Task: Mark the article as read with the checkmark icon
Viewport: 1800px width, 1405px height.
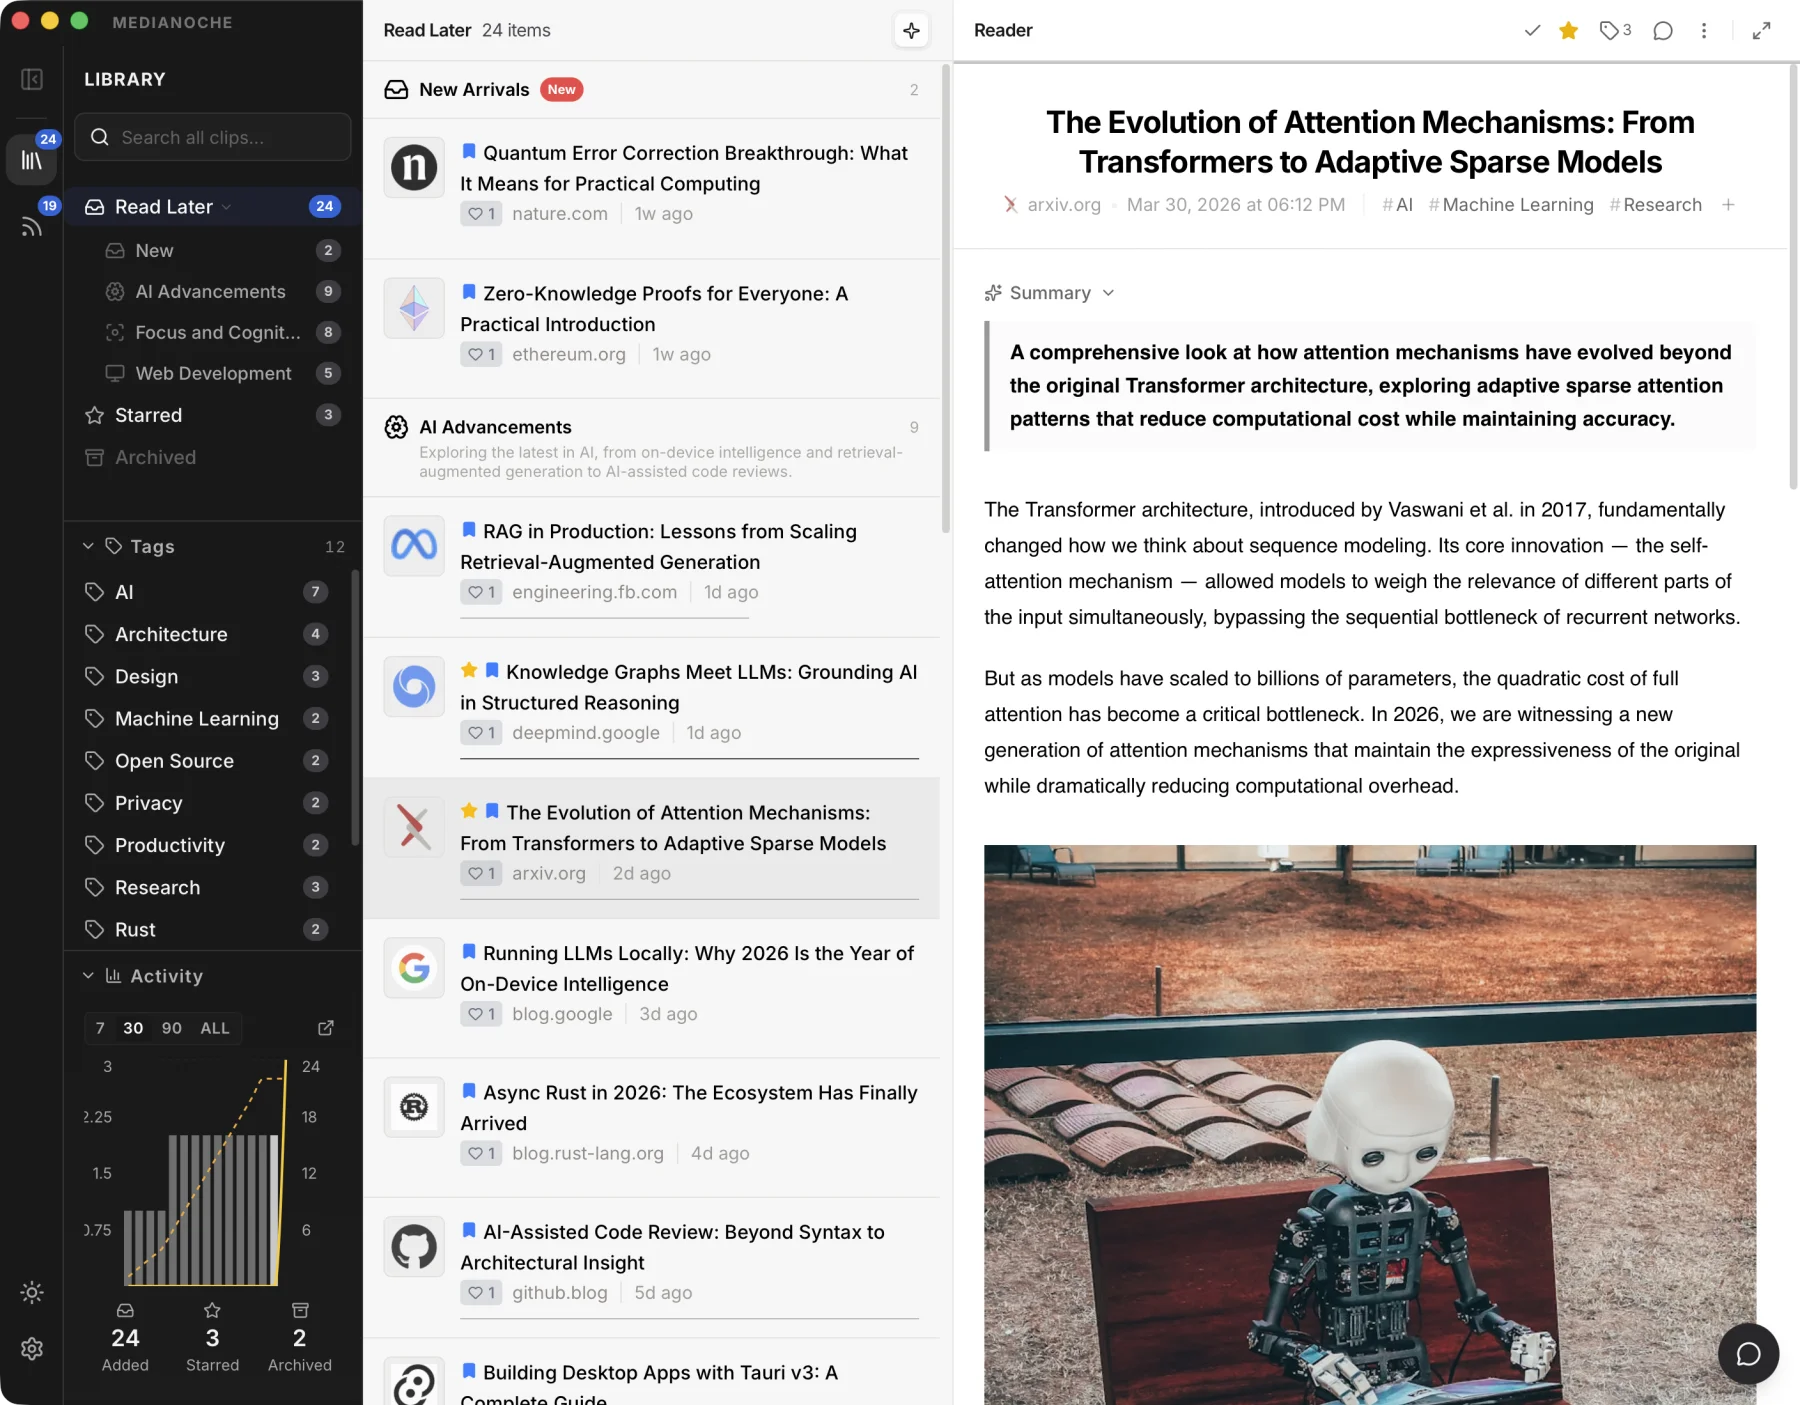Action: (x=1531, y=30)
